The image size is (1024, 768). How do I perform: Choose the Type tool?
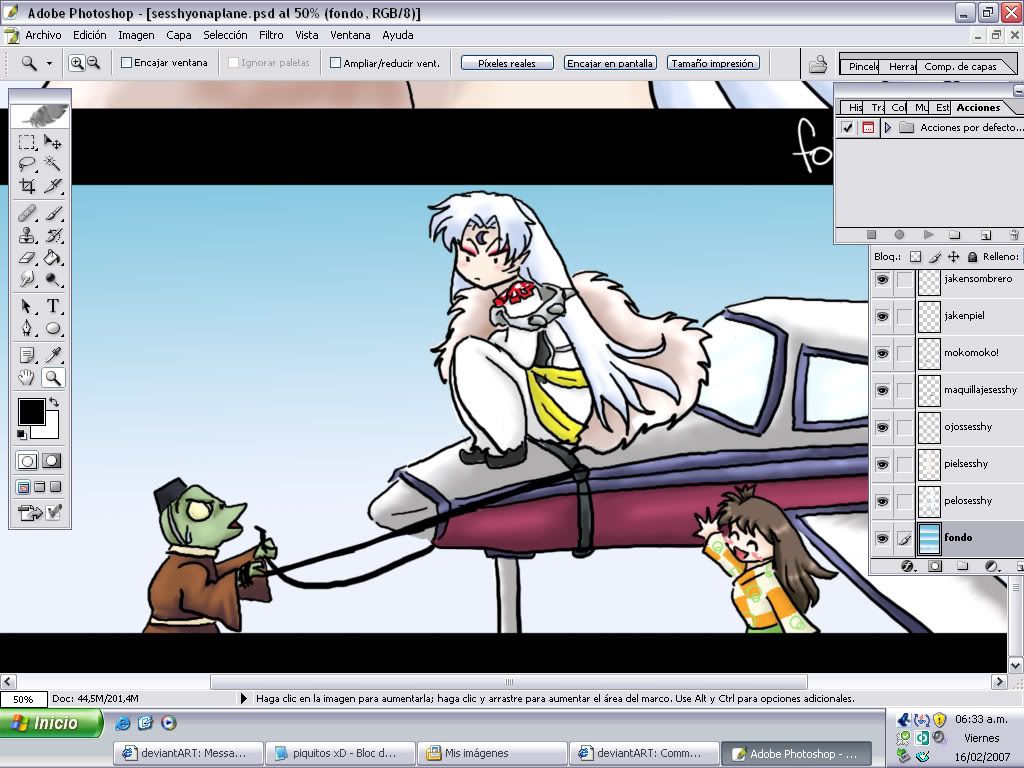pyautogui.click(x=53, y=306)
